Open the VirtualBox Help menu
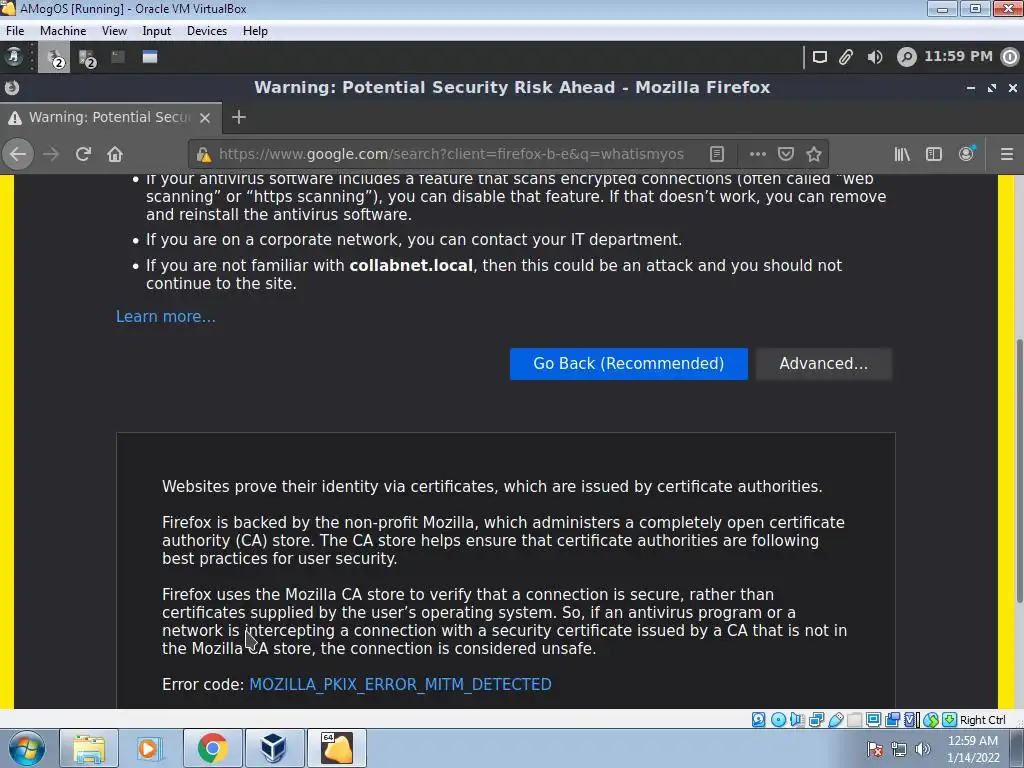The width and height of the screenshot is (1024, 768). [x=255, y=31]
